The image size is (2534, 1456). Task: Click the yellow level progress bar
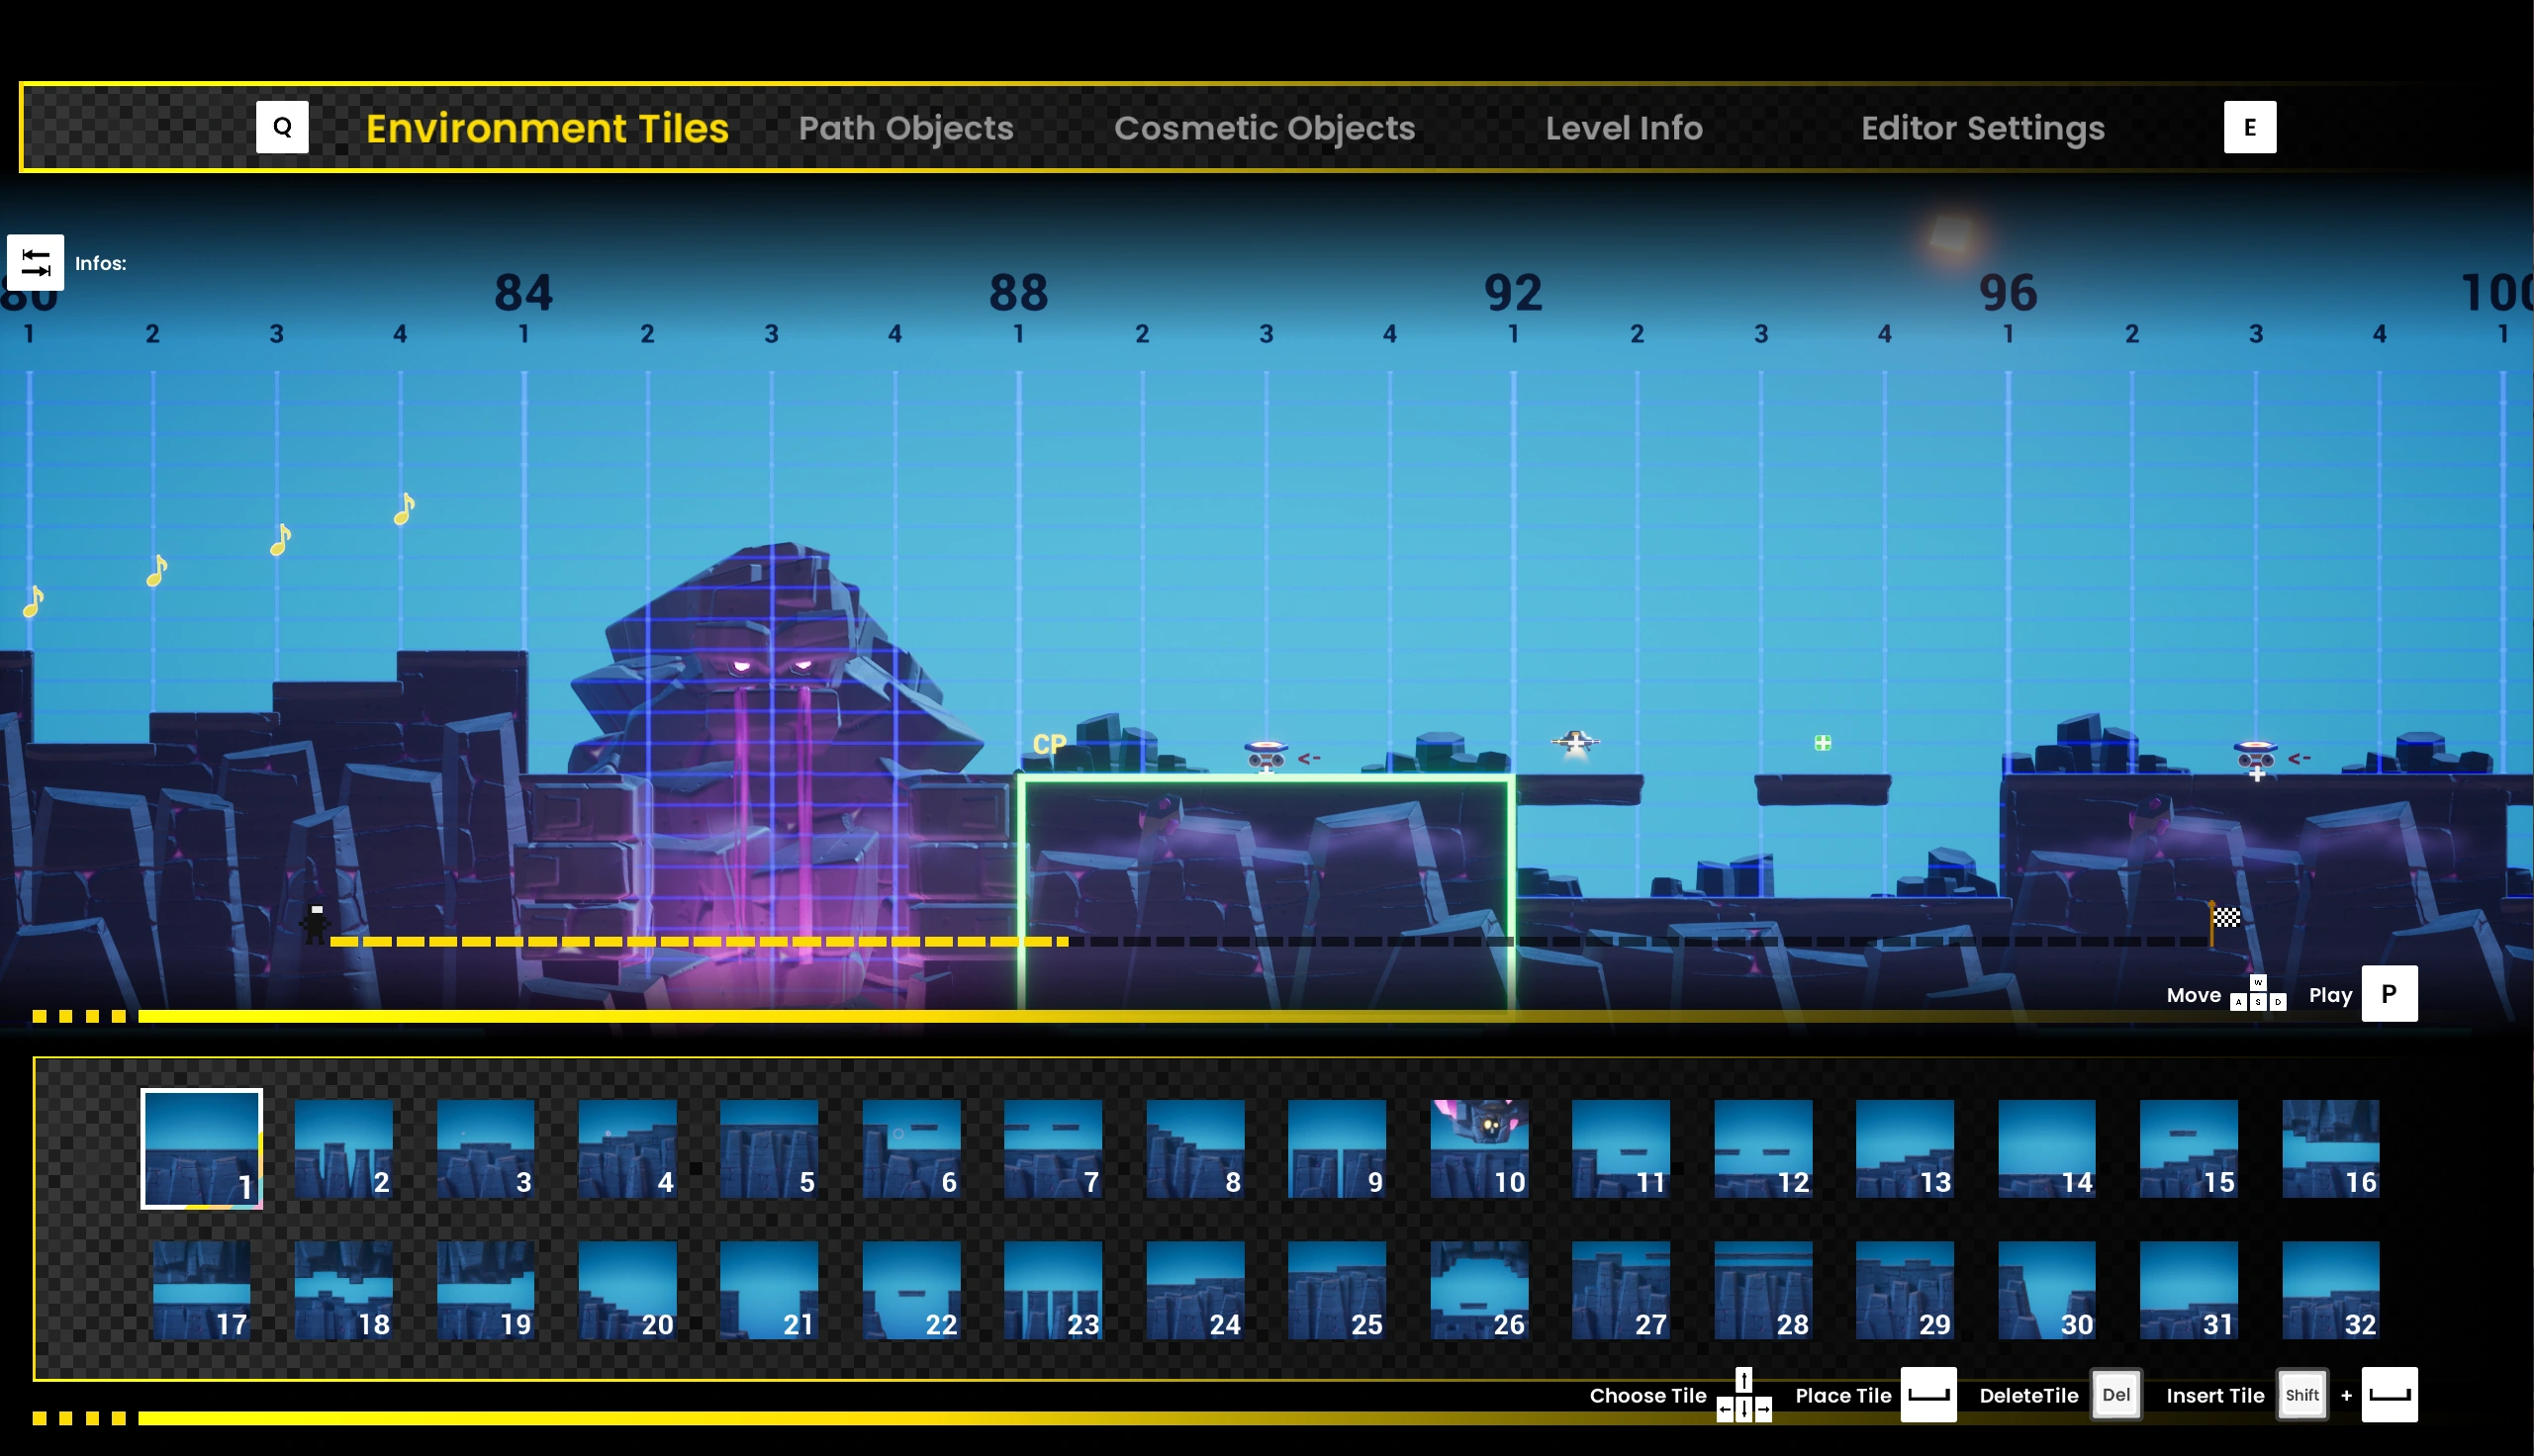coord(700,1016)
